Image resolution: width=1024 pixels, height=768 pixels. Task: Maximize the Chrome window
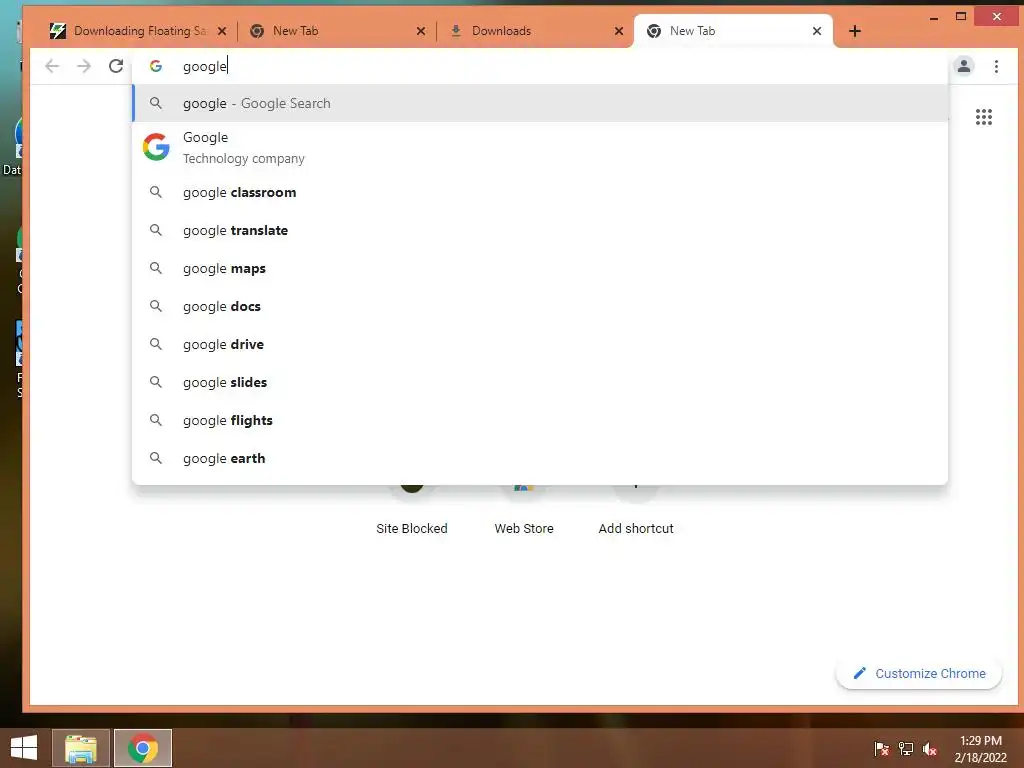point(961,17)
